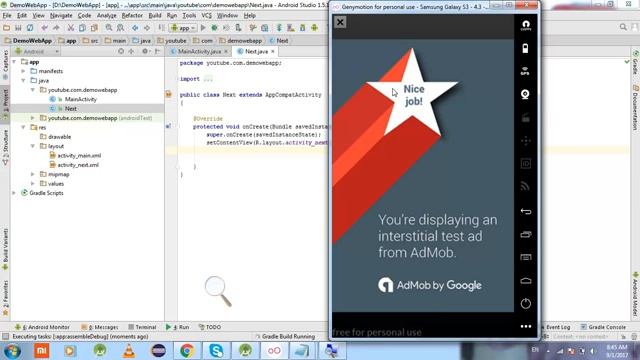The image size is (640, 360).
Task: Open the Gradle Console tool window
Action: point(603,327)
